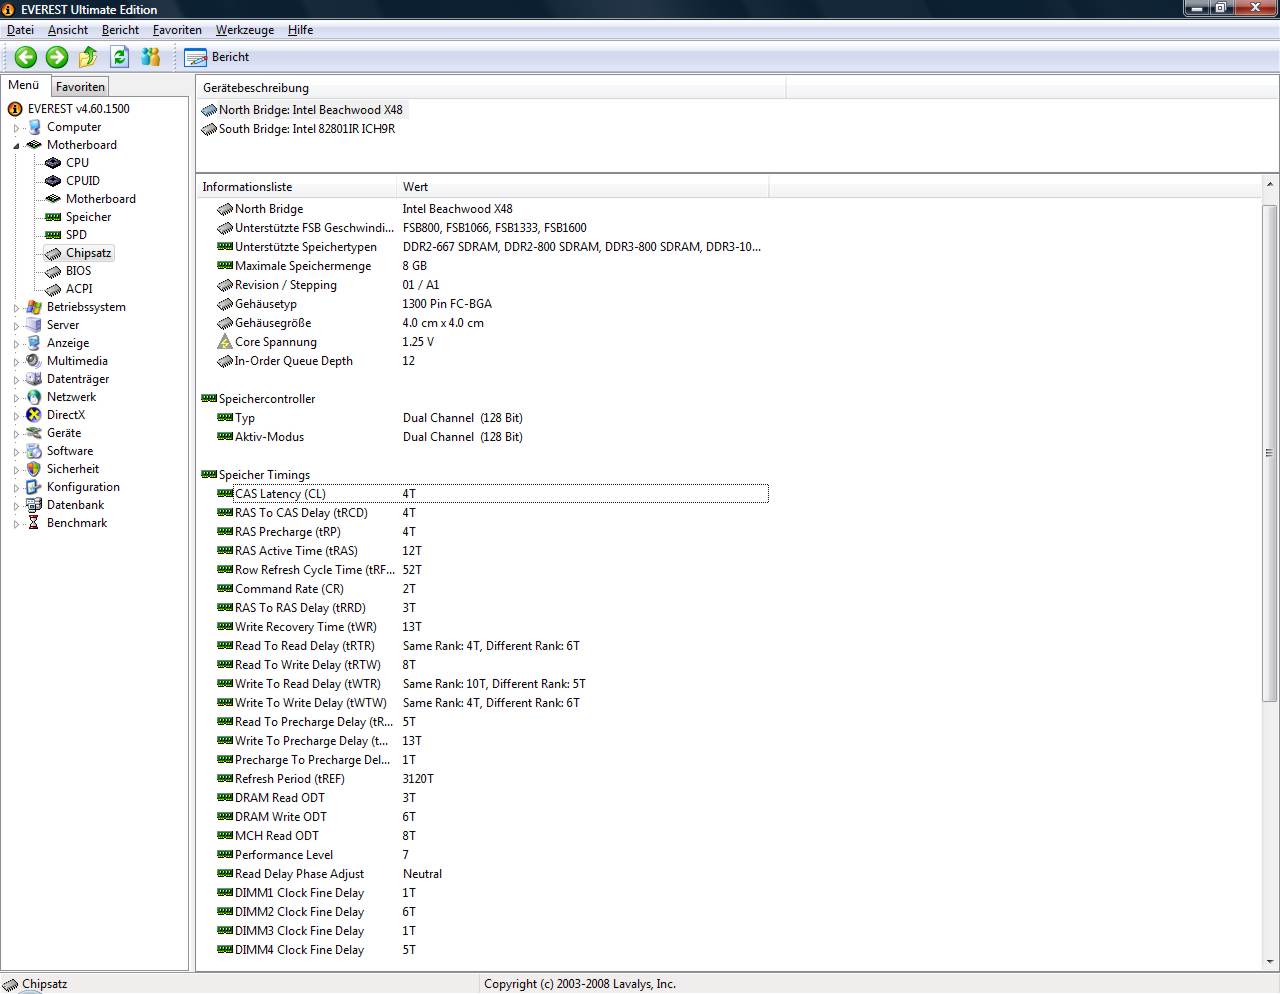Expand the Computer tree node
This screenshot has width=1280, height=994.
pyautogui.click(x=16, y=128)
